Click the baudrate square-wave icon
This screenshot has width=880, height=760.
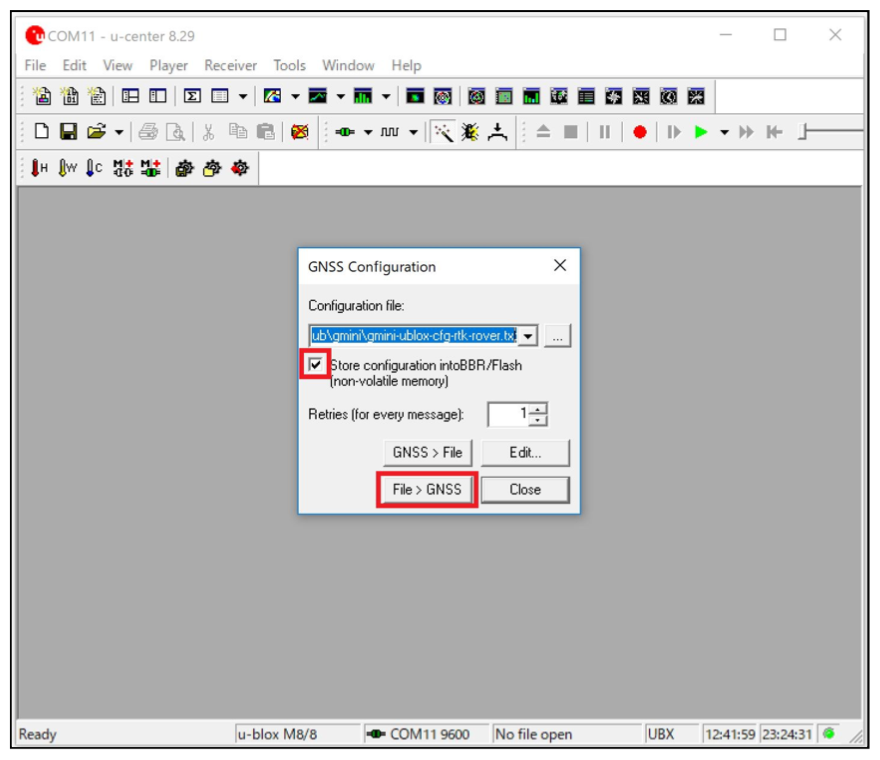(x=390, y=132)
